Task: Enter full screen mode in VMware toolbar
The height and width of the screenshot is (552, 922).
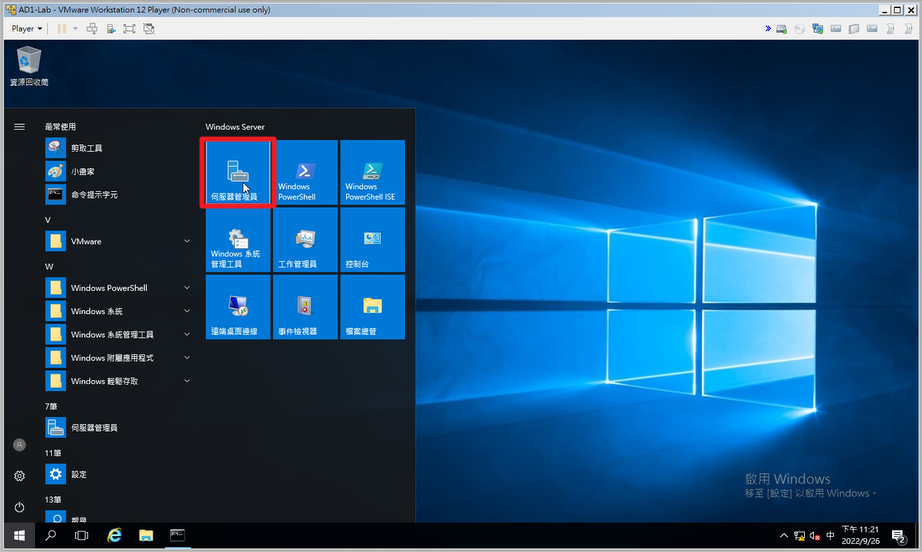Action: [x=129, y=29]
